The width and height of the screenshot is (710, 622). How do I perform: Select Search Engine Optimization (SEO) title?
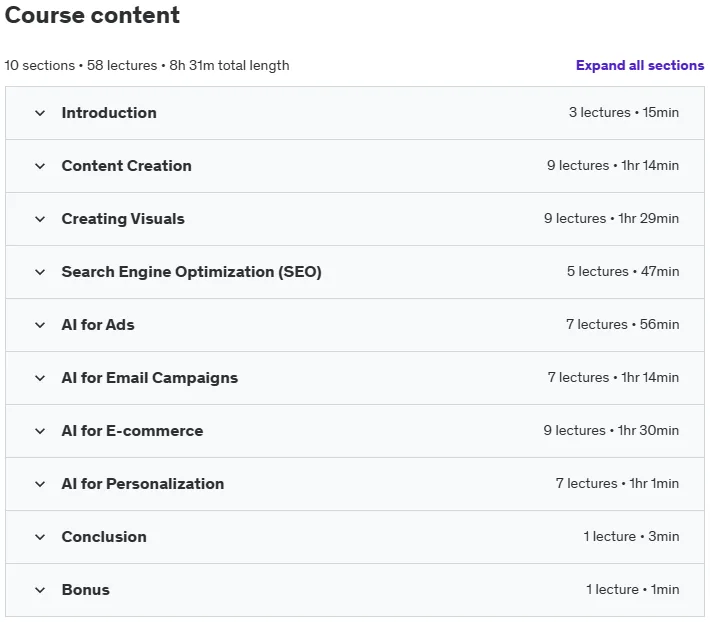[192, 272]
